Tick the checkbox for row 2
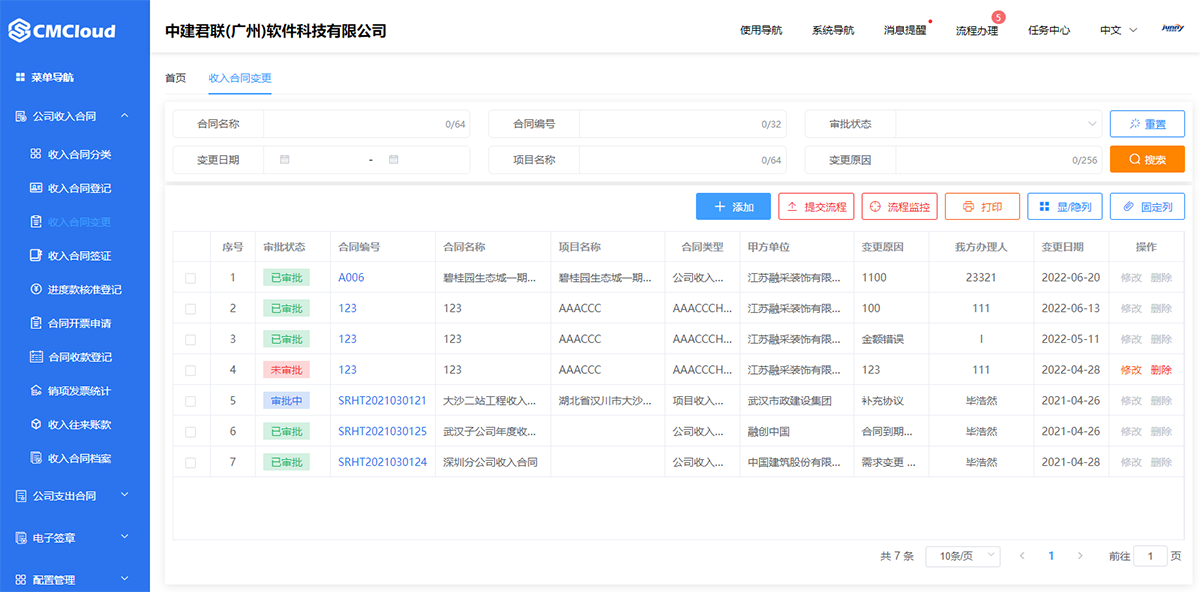This screenshot has height=592, width=1200. coord(191,309)
